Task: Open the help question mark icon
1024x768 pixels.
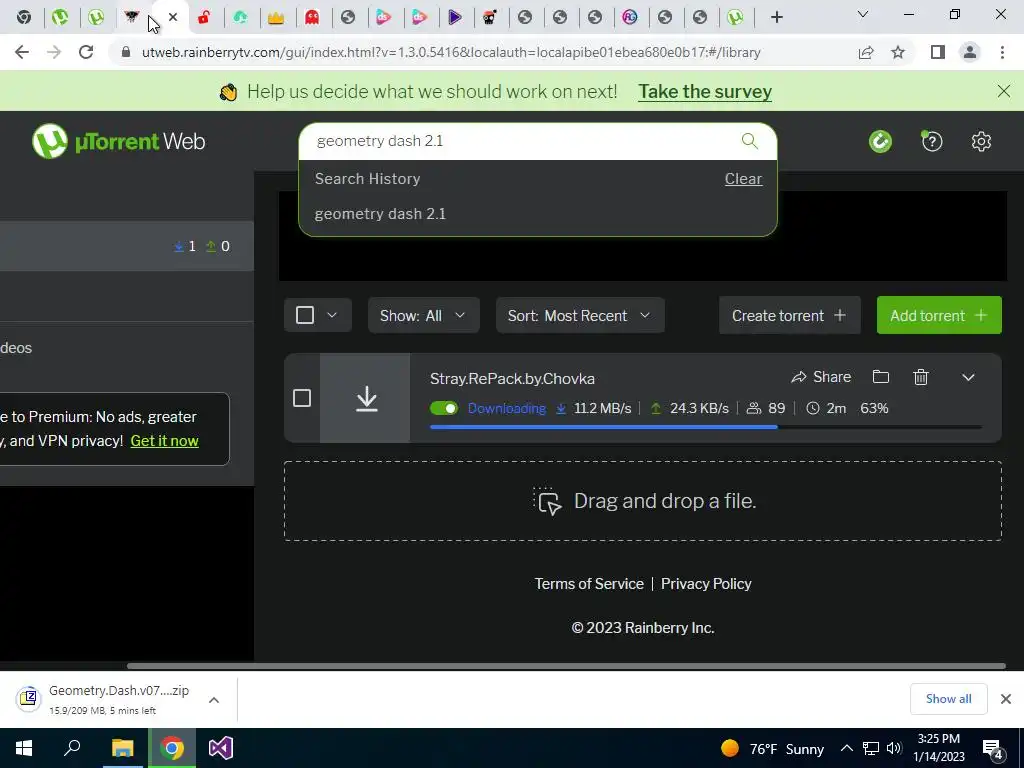Action: click(932, 141)
